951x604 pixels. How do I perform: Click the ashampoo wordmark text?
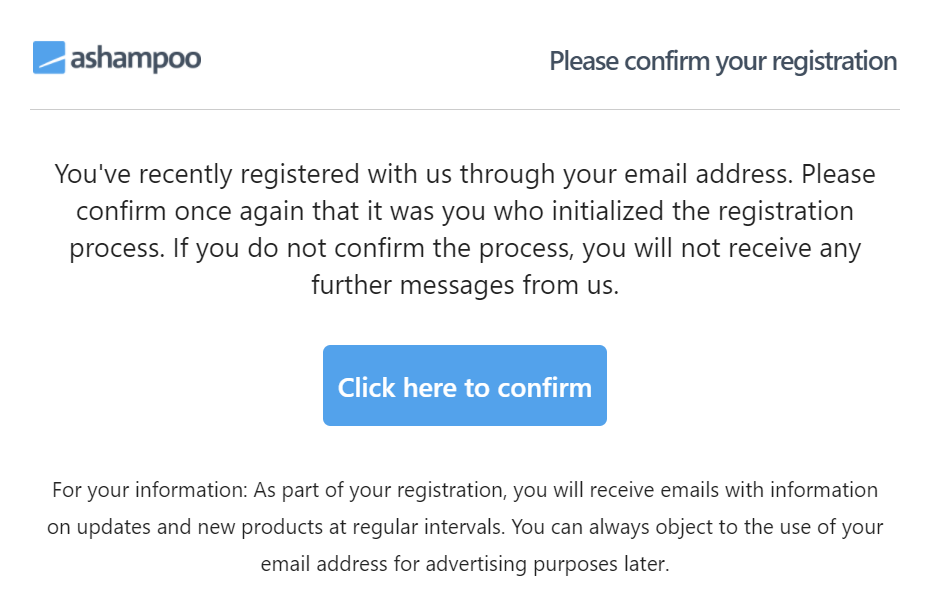coord(136,59)
